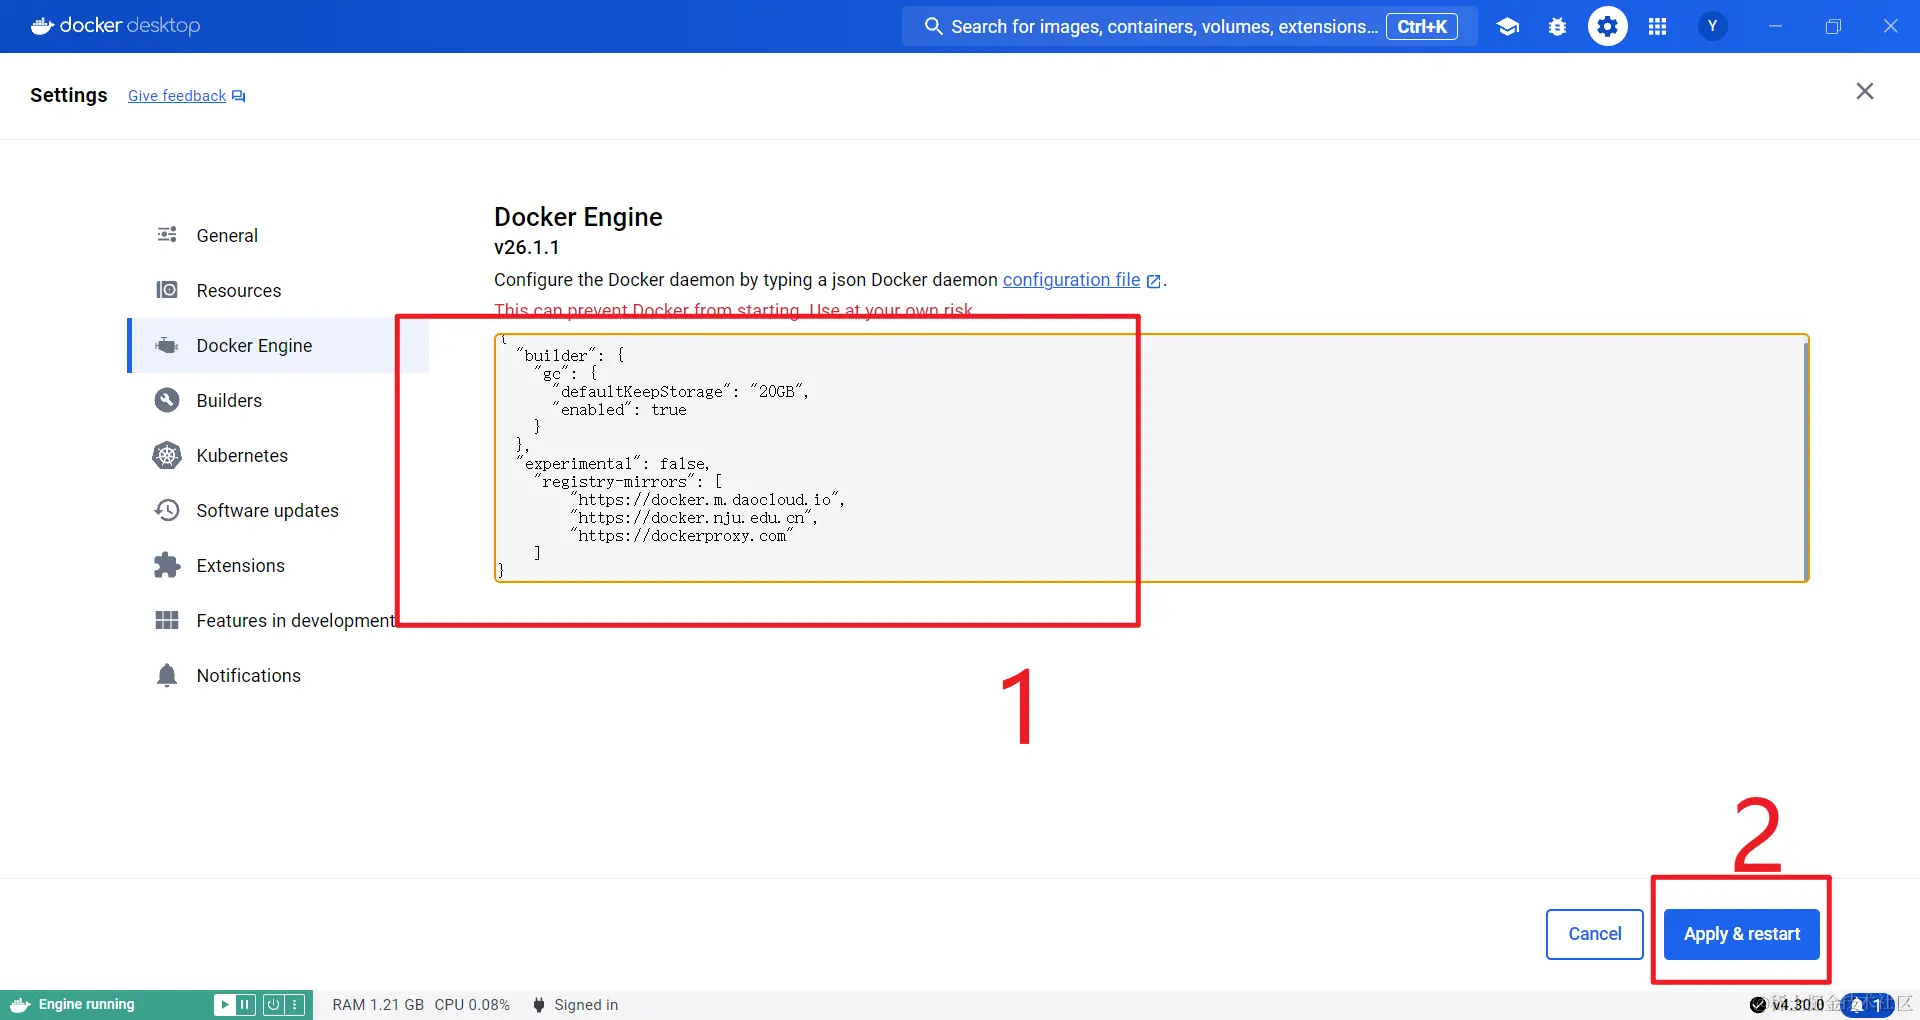Screen dimensions: 1920x1020
Task: Click the v26.1.1 engine version text
Action: point(527,247)
